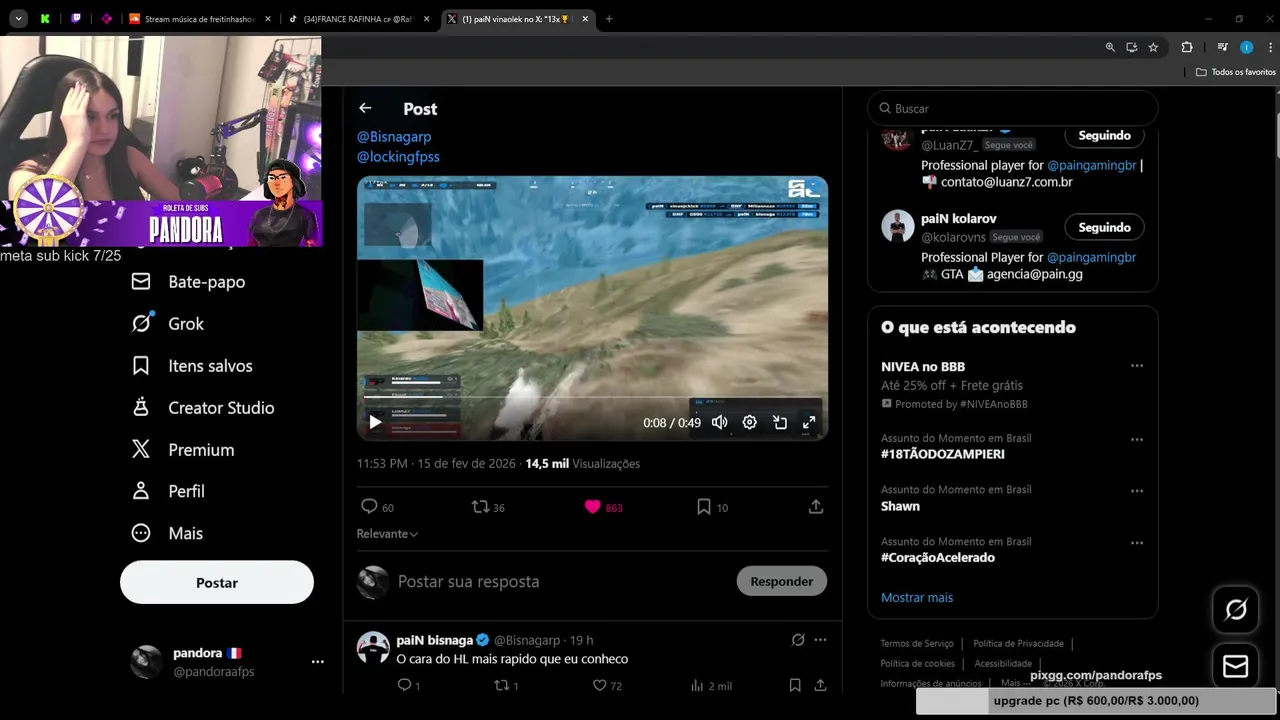
Task: Open Bate-papo in the sidebar
Action: click(x=189, y=282)
